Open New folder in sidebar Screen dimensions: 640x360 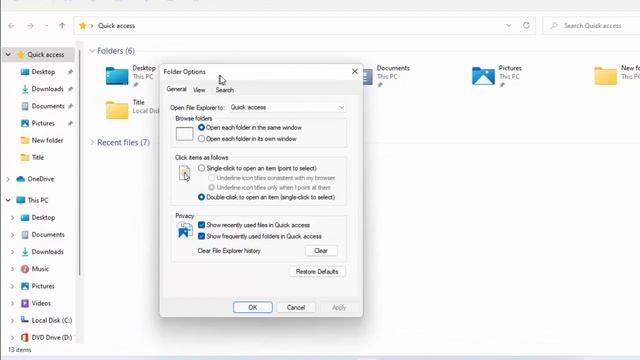click(47, 140)
